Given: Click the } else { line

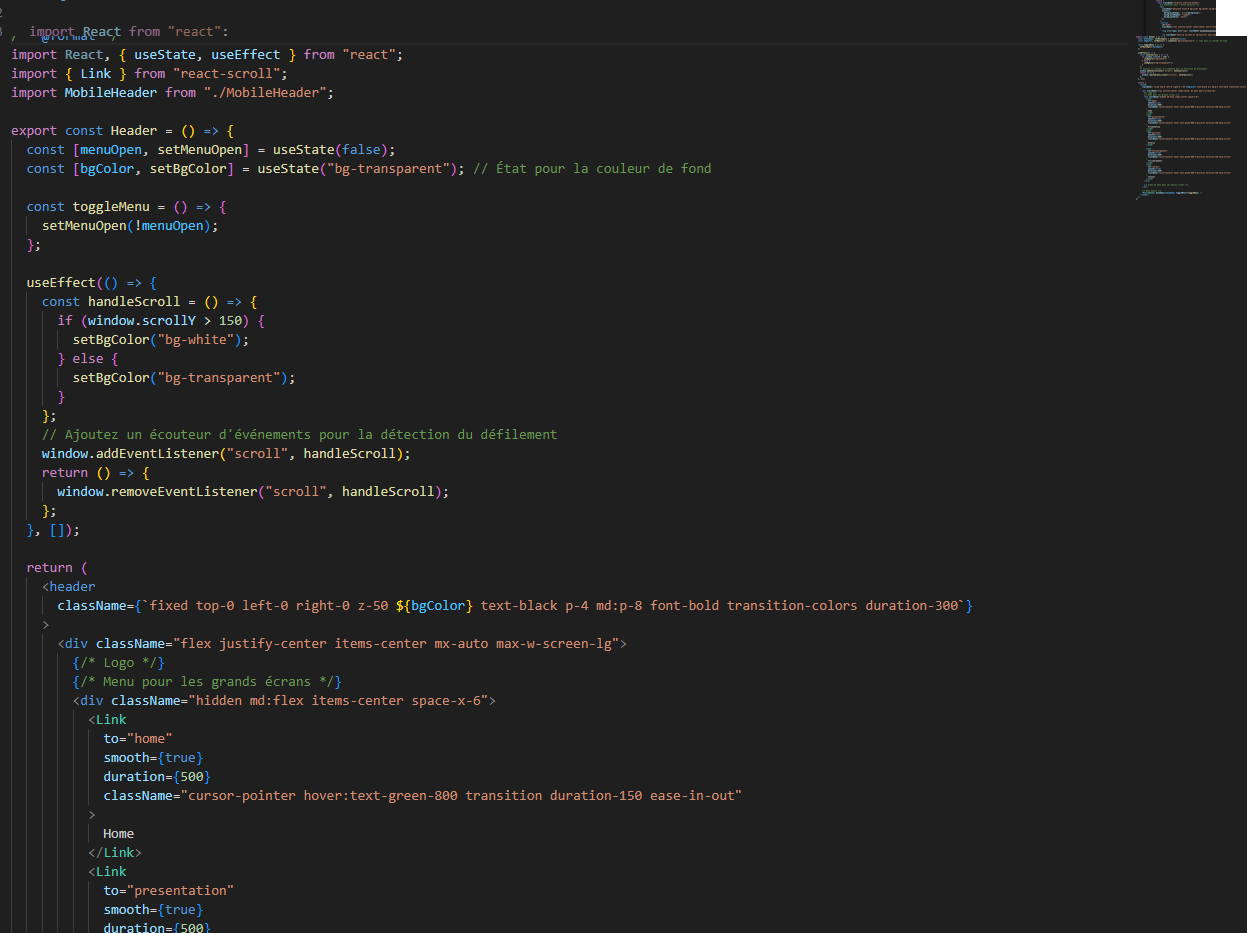Looking at the screenshot, I should tap(88, 358).
